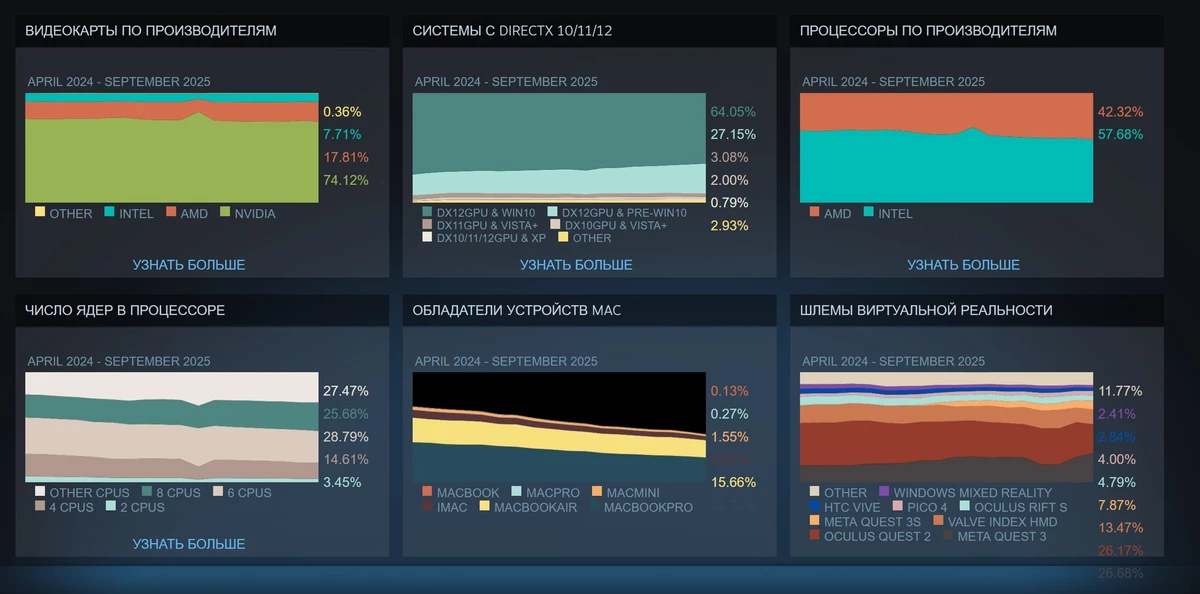Follow 'Узнать больше' link under CPU cores chart
The image size is (1200, 594).
(188, 544)
